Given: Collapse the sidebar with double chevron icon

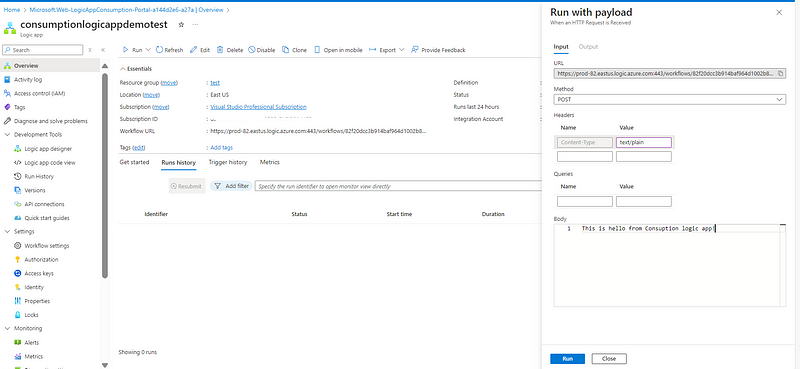Looking at the screenshot, I should (x=103, y=50).
